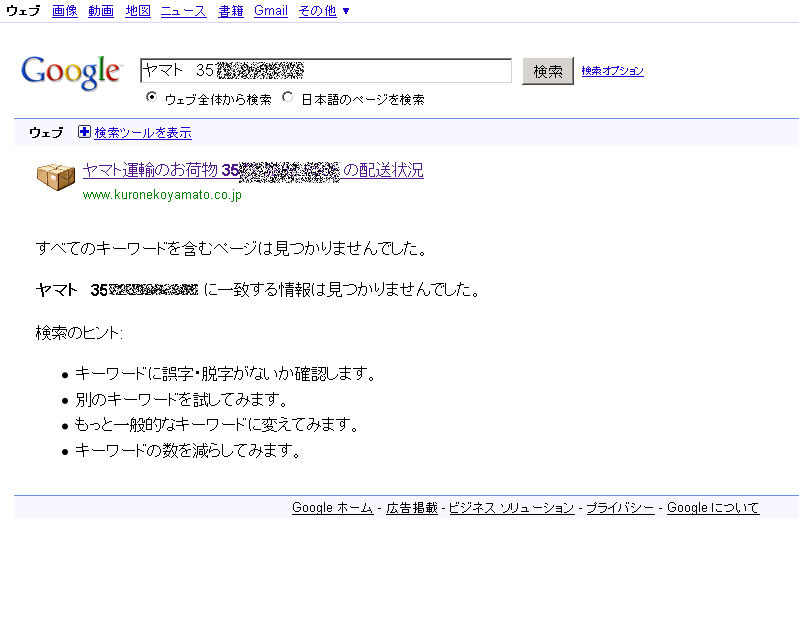799x629 pixels.
Task: Click the Google logo
Action: click(x=71, y=72)
